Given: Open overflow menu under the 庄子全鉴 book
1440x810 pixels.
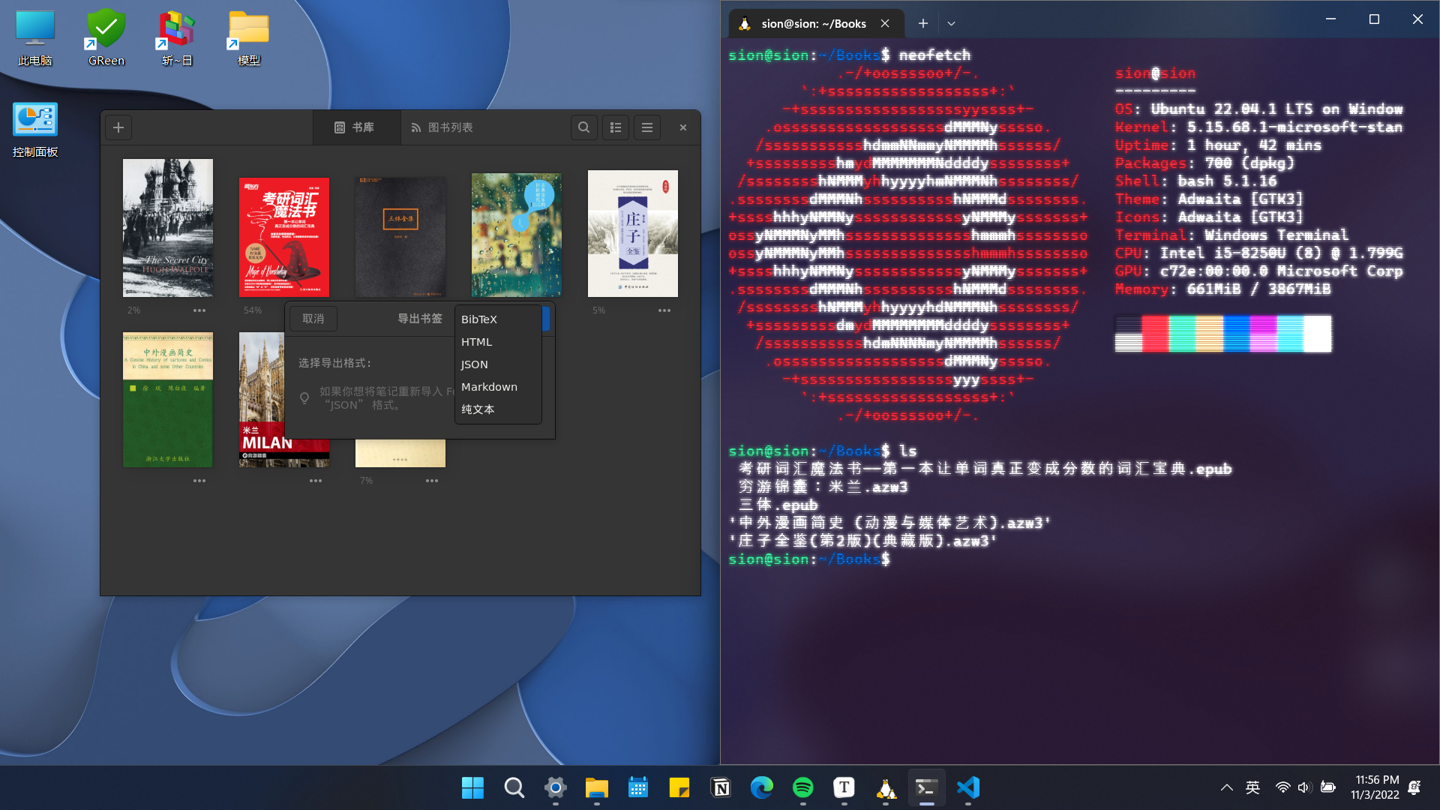Looking at the screenshot, I should coord(665,311).
